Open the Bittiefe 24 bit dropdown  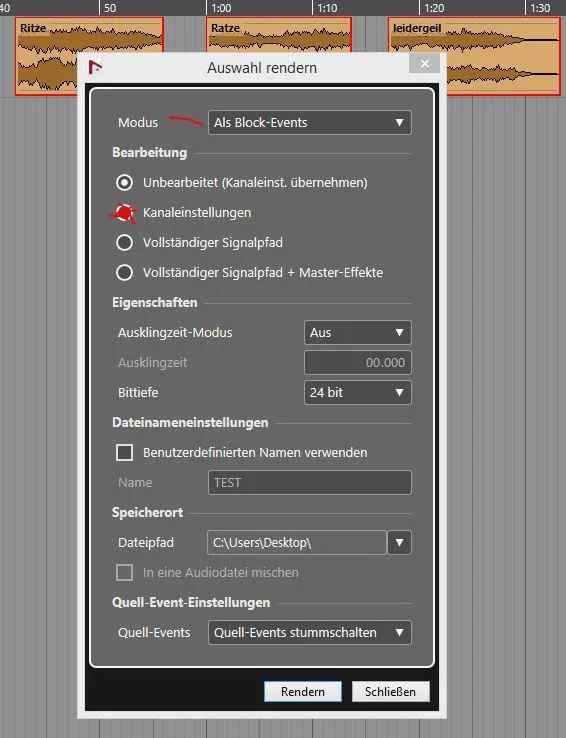[x=358, y=393]
